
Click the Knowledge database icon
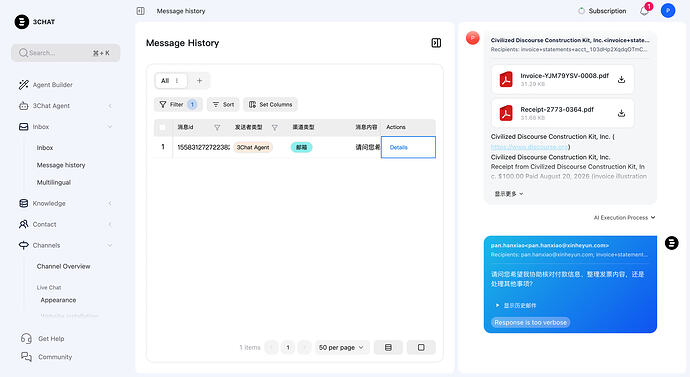click(x=24, y=203)
